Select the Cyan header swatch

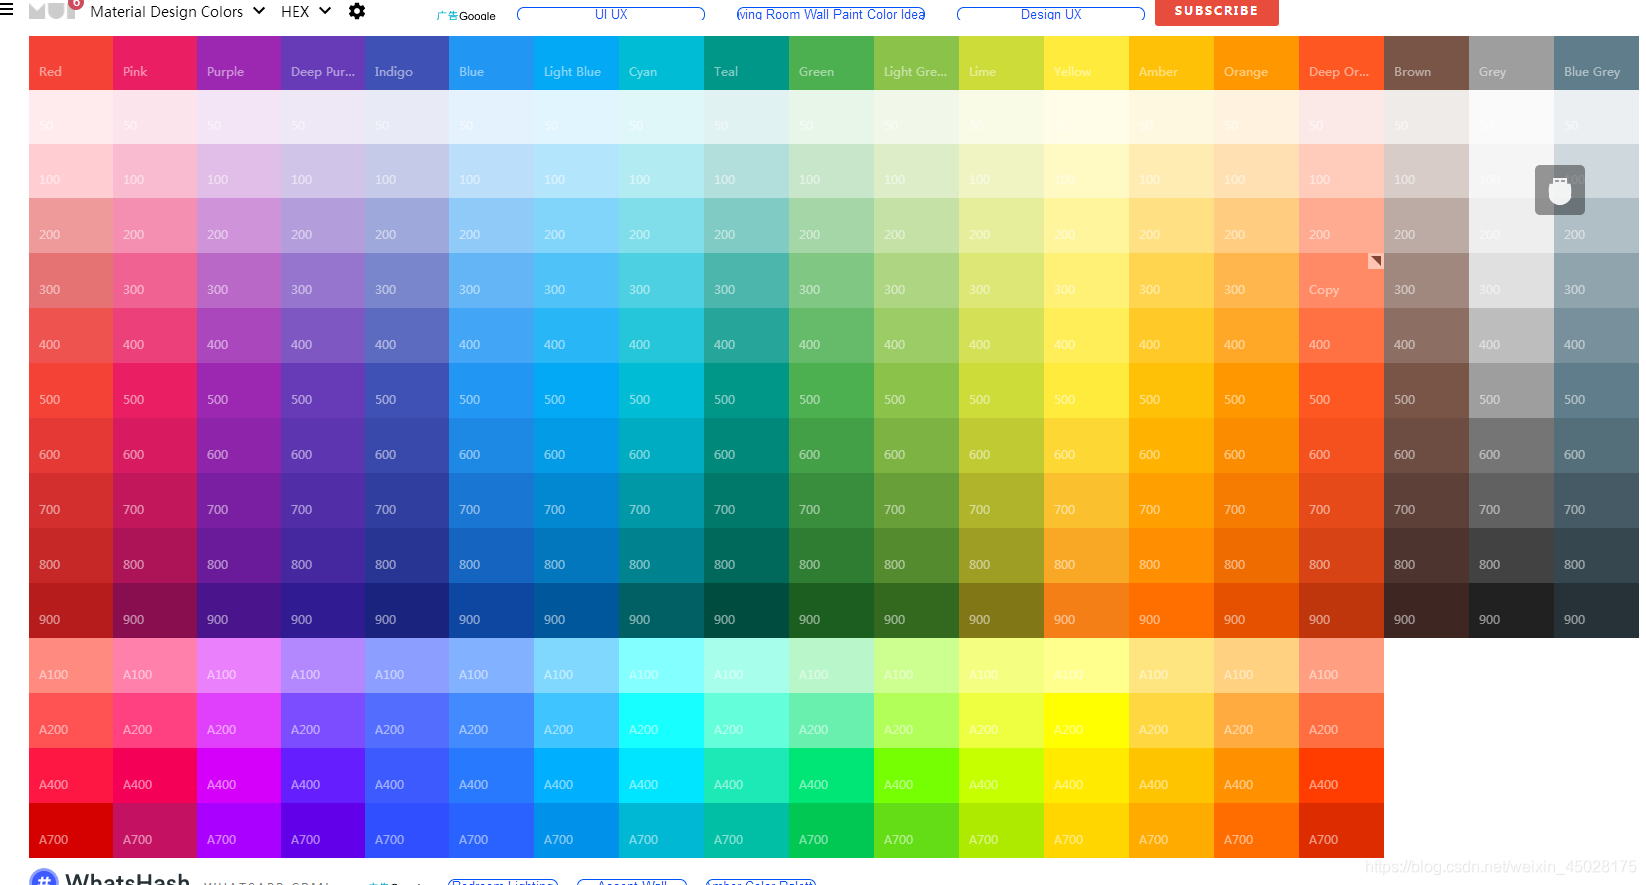click(x=661, y=63)
